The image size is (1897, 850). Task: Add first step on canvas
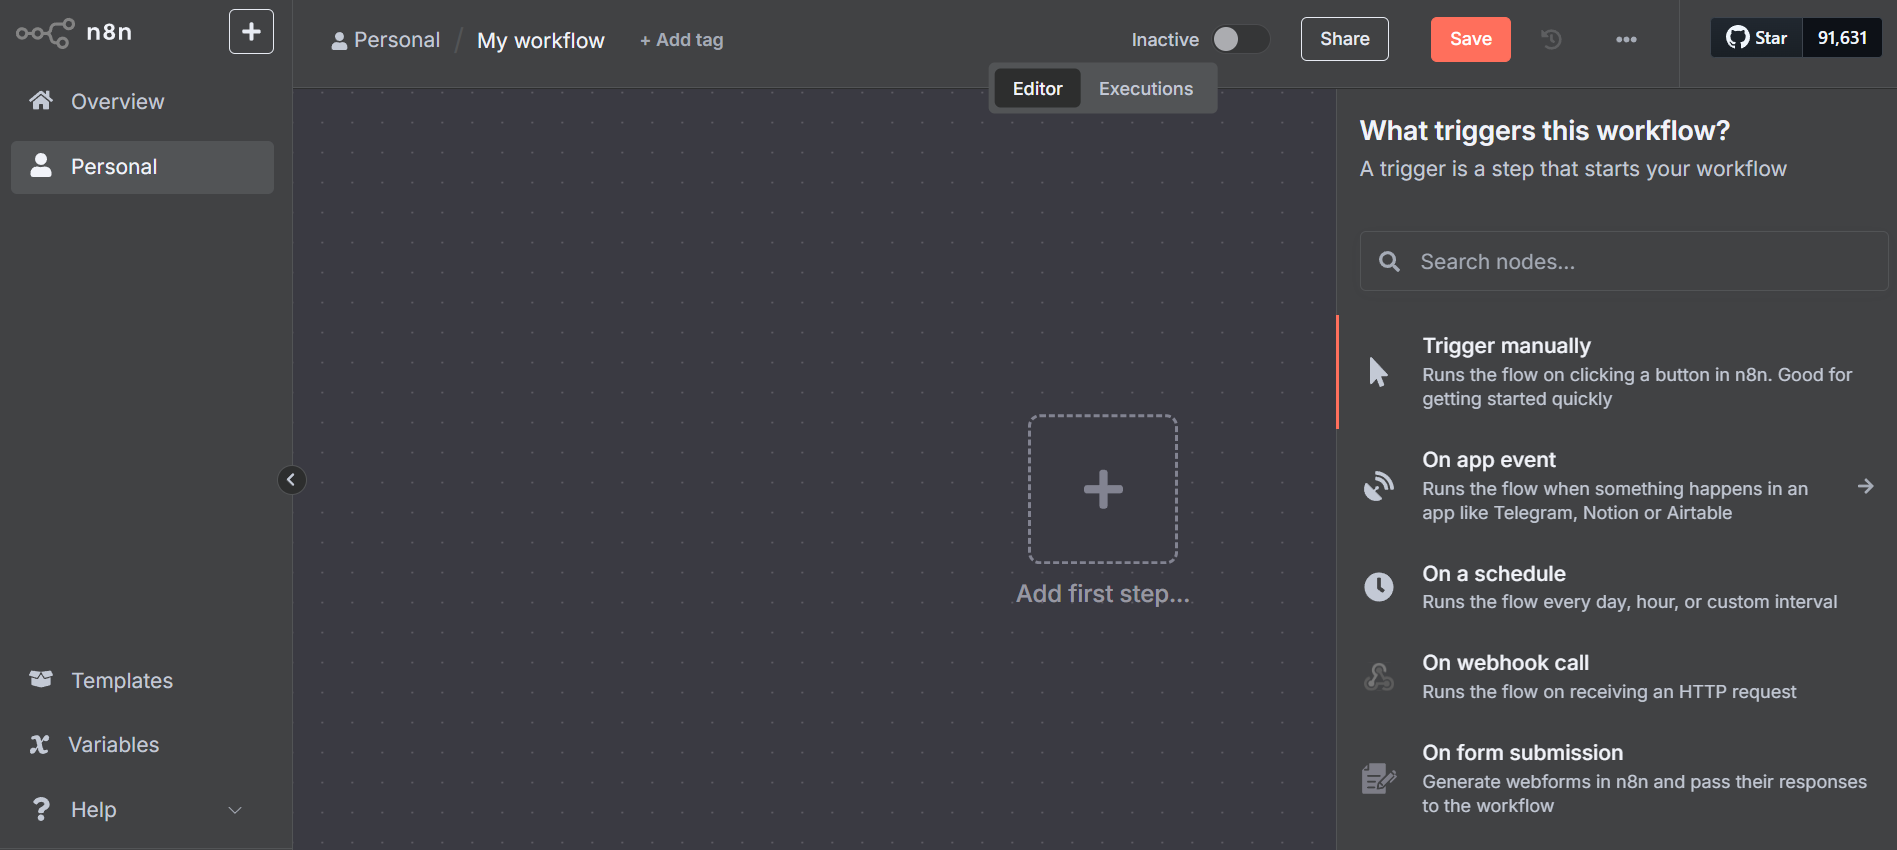point(1103,489)
